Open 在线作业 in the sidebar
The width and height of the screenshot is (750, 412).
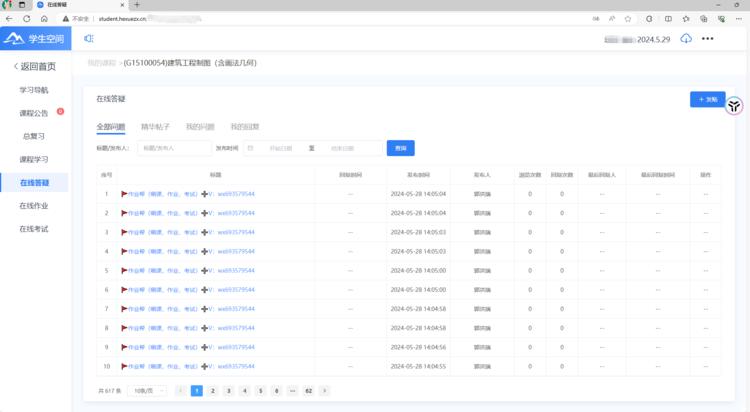34,206
